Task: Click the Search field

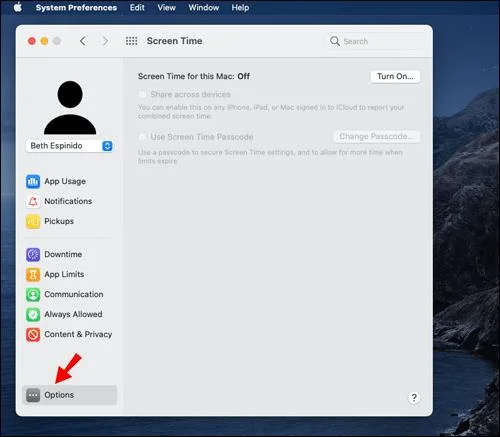Action: [x=376, y=41]
